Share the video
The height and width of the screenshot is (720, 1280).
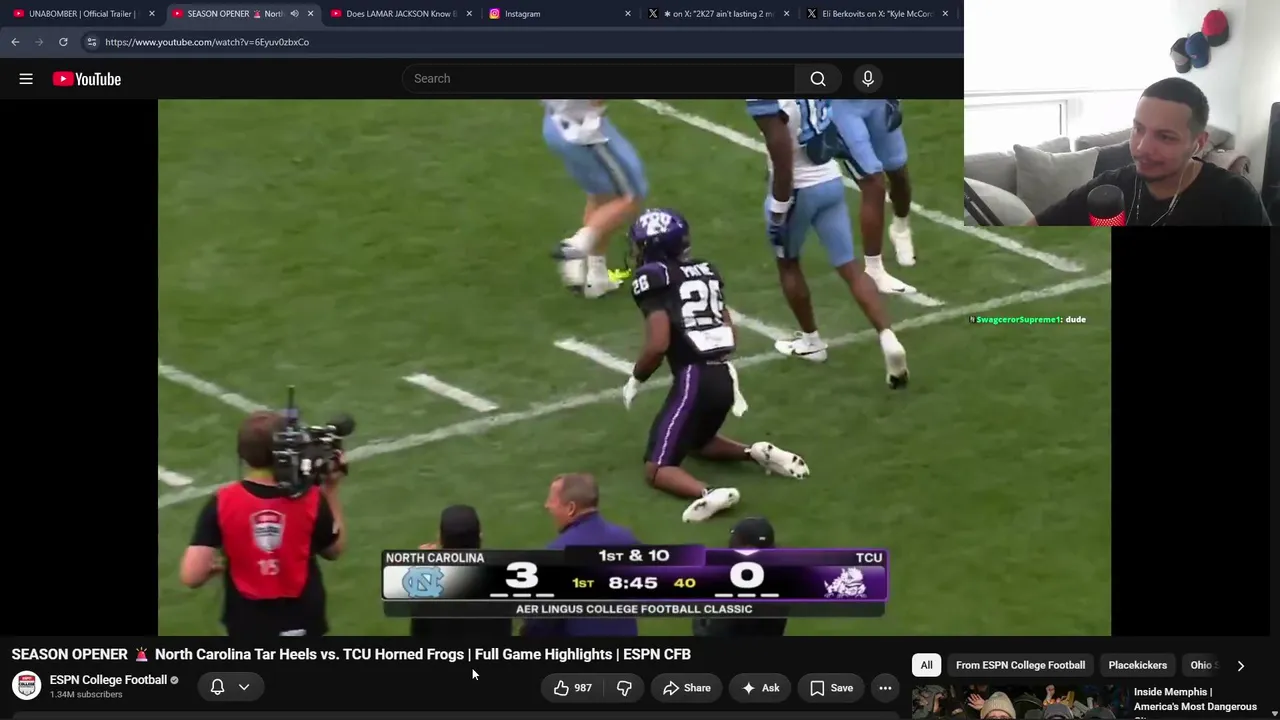click(685, 688)
